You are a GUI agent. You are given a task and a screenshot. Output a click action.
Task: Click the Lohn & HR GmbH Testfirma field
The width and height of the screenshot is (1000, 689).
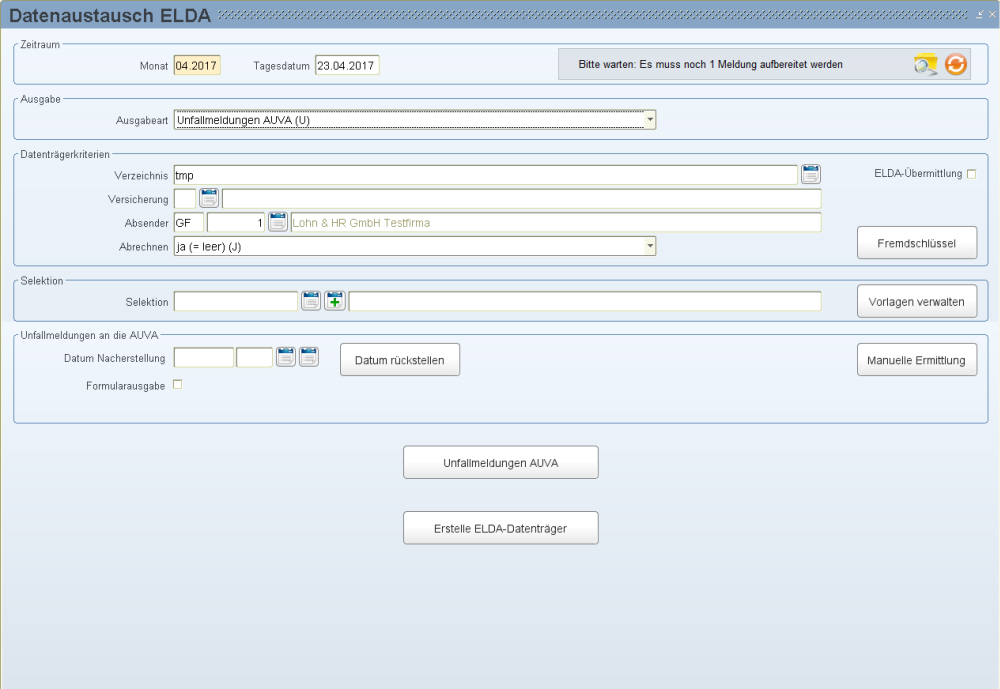(x=556, y=223)
